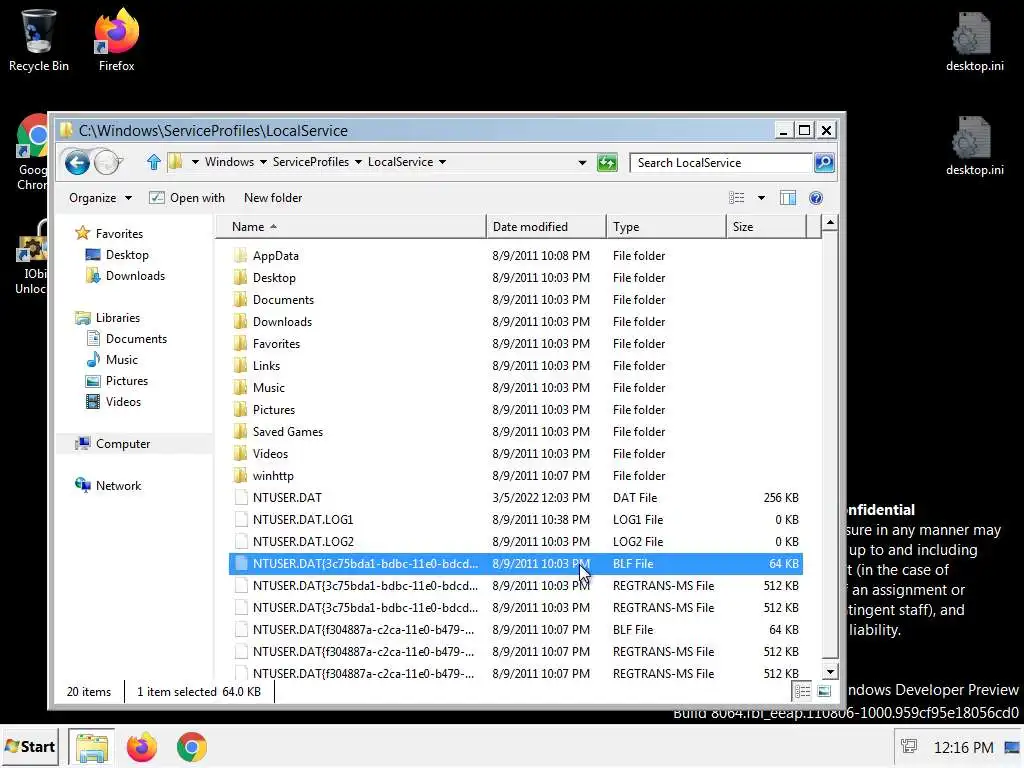
Task: Click New folder button
Action: (273, 198)
